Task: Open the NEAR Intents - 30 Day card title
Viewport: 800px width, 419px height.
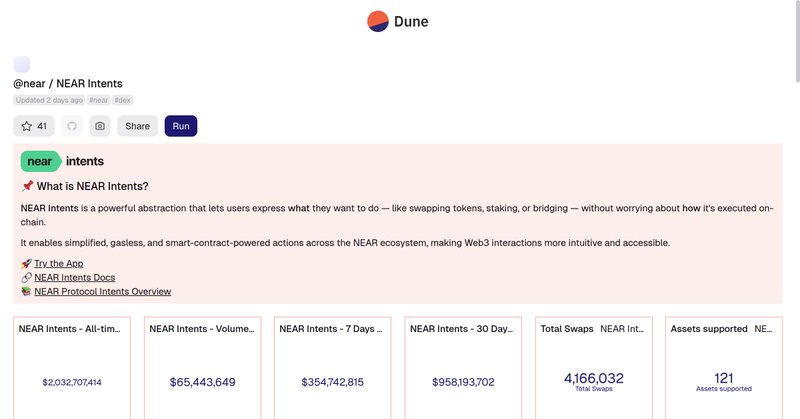Action: tap(461, 329)
